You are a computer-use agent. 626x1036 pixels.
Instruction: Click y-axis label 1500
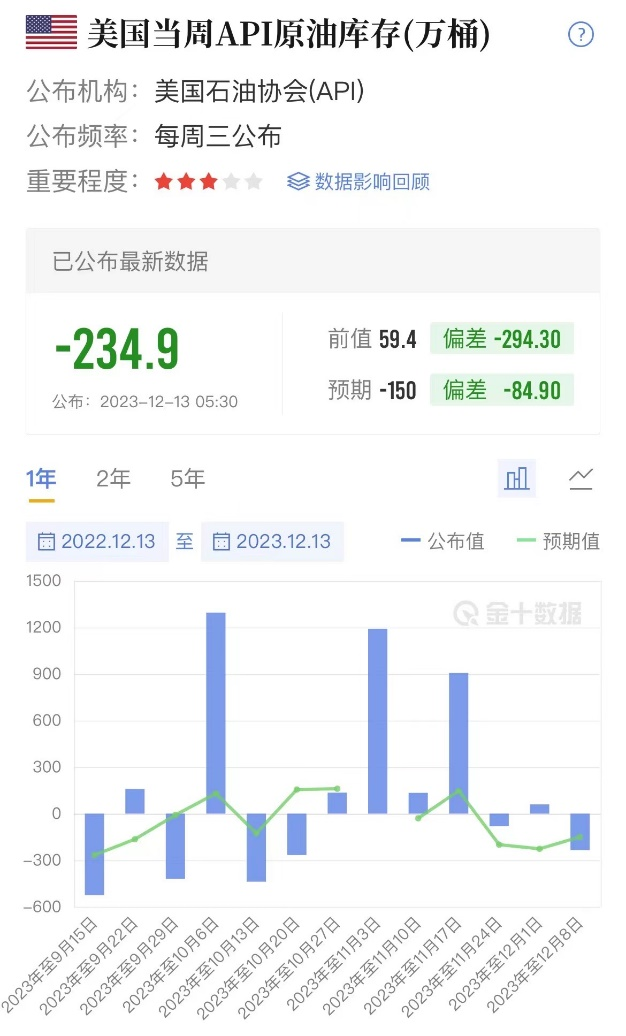(x=43, y=581)
